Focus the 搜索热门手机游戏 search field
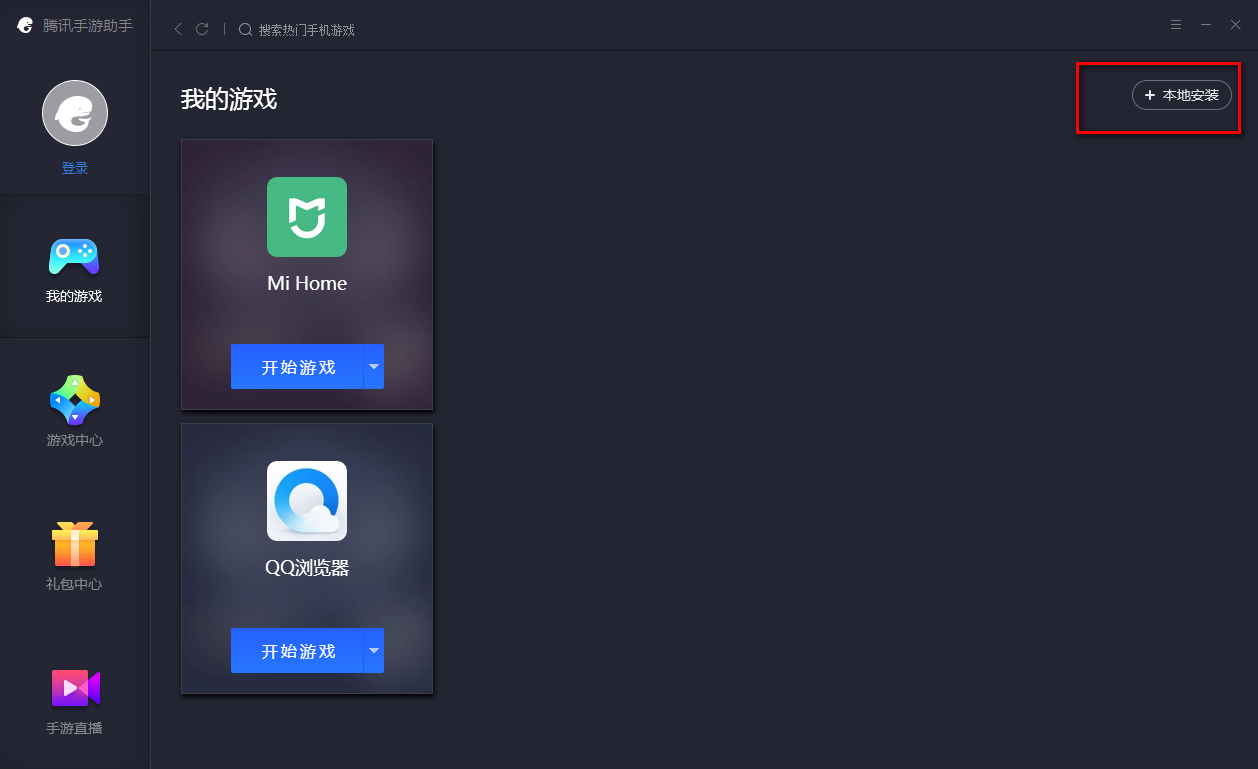Screen dimensions: 1258x769 pos(306,30)
